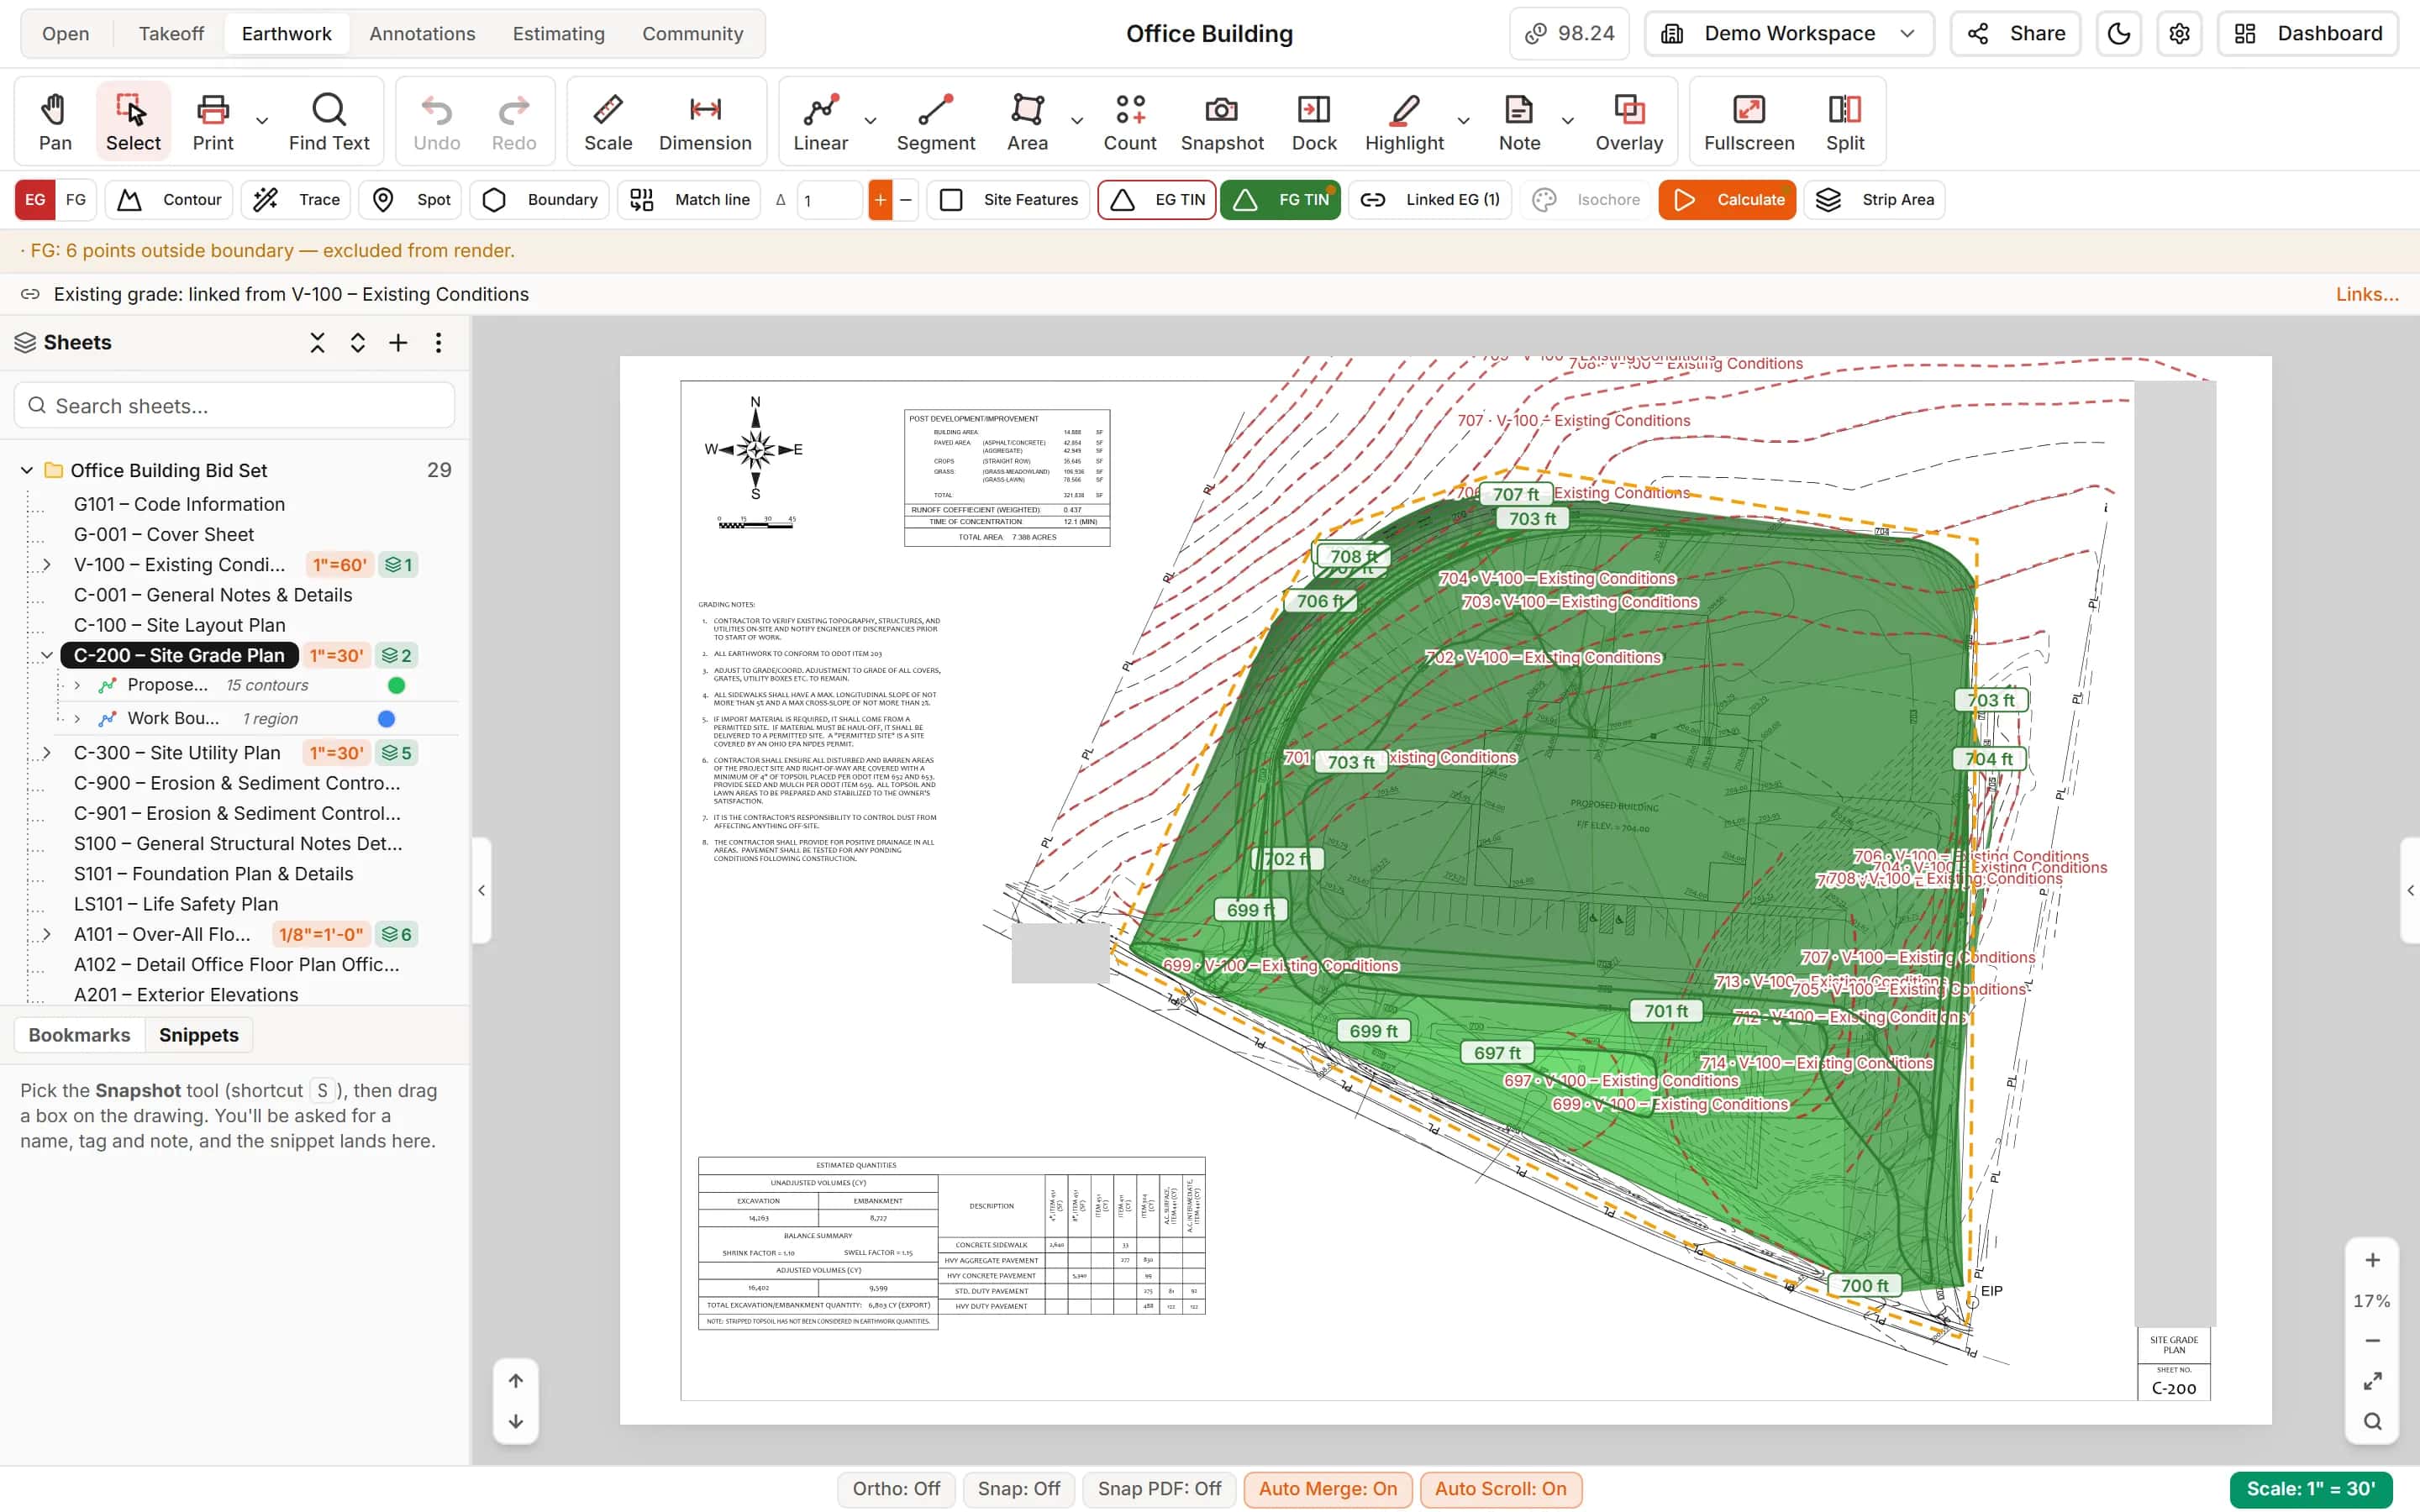
Task: Select the Segment measurement tool
Action: [935, 122]
